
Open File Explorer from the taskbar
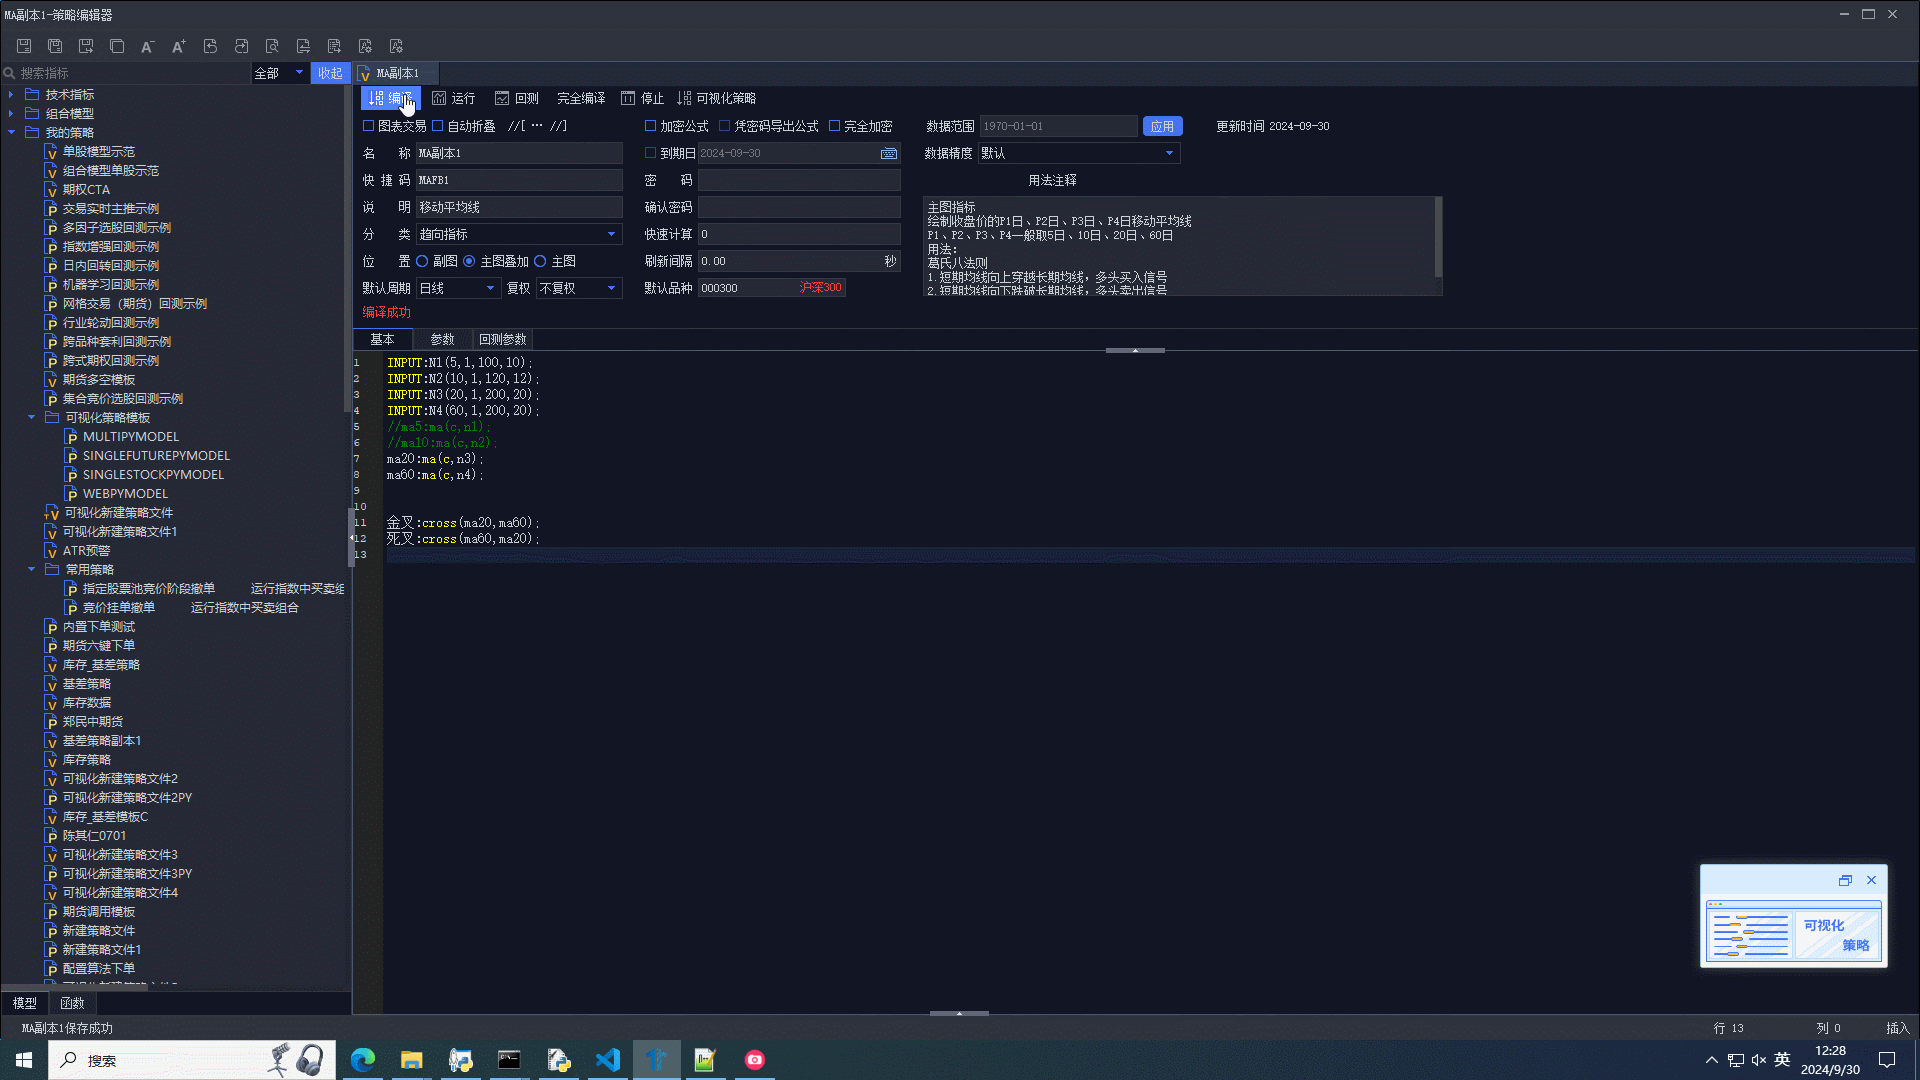pyautogui.click(x=411, y=1060)
